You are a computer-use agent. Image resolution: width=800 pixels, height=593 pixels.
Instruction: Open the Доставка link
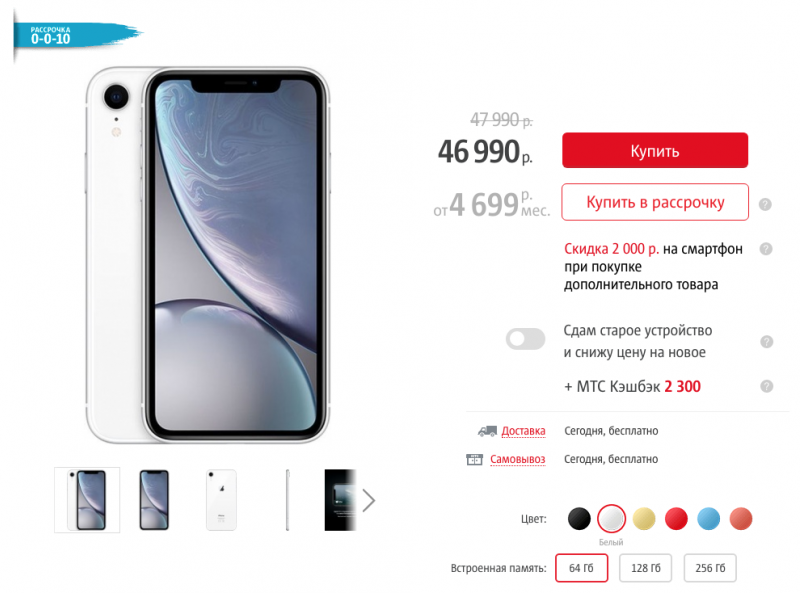(x=523, y=431)
